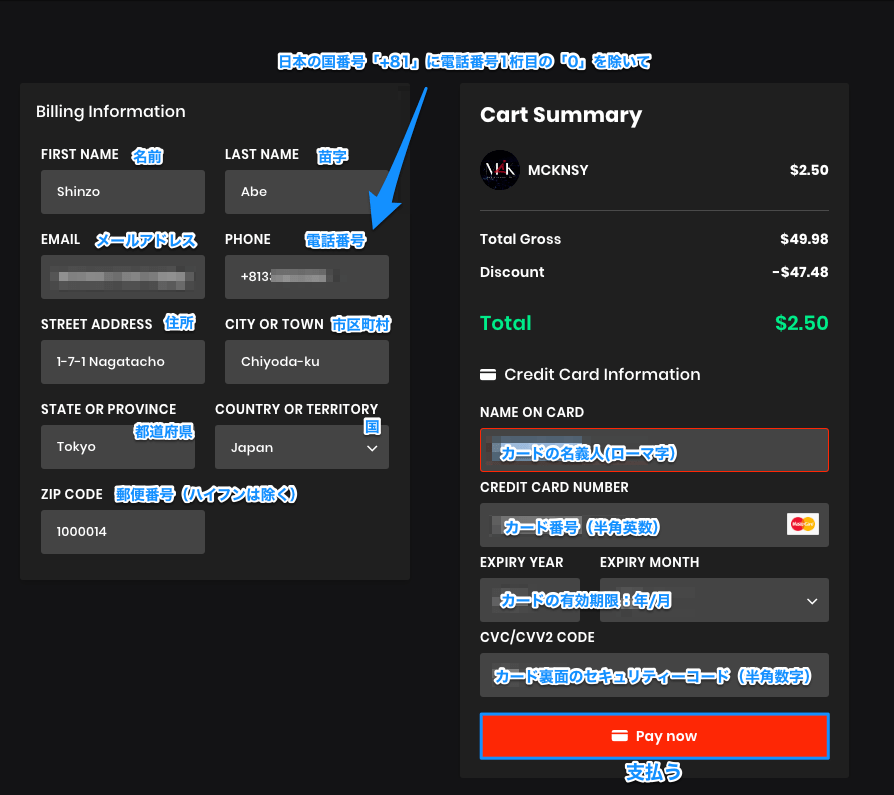Open the Country or Territory dropdown showing Japan
This screenshot has height=795, width=894.
pyautogui.click(x=301, y=448)
